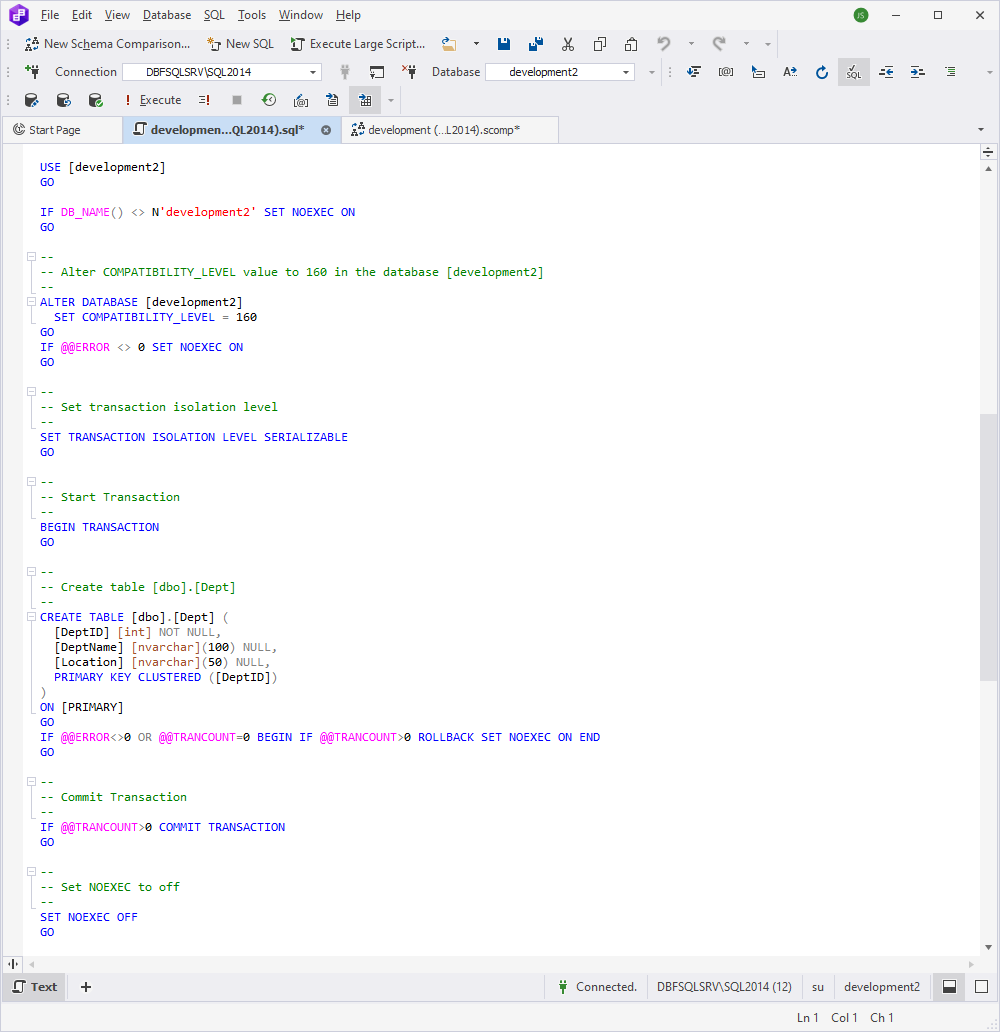Open the SQL menu
The height and width of the screenshot is (1032, 1000).
[x=214, y=15]
